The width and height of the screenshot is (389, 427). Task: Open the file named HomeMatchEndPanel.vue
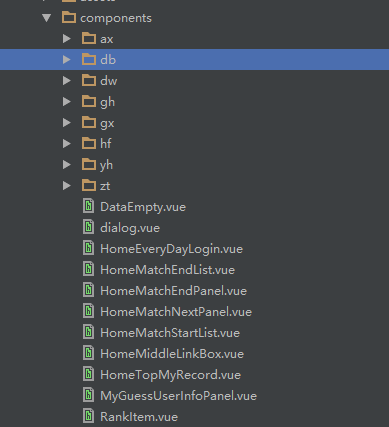[173, 291]
